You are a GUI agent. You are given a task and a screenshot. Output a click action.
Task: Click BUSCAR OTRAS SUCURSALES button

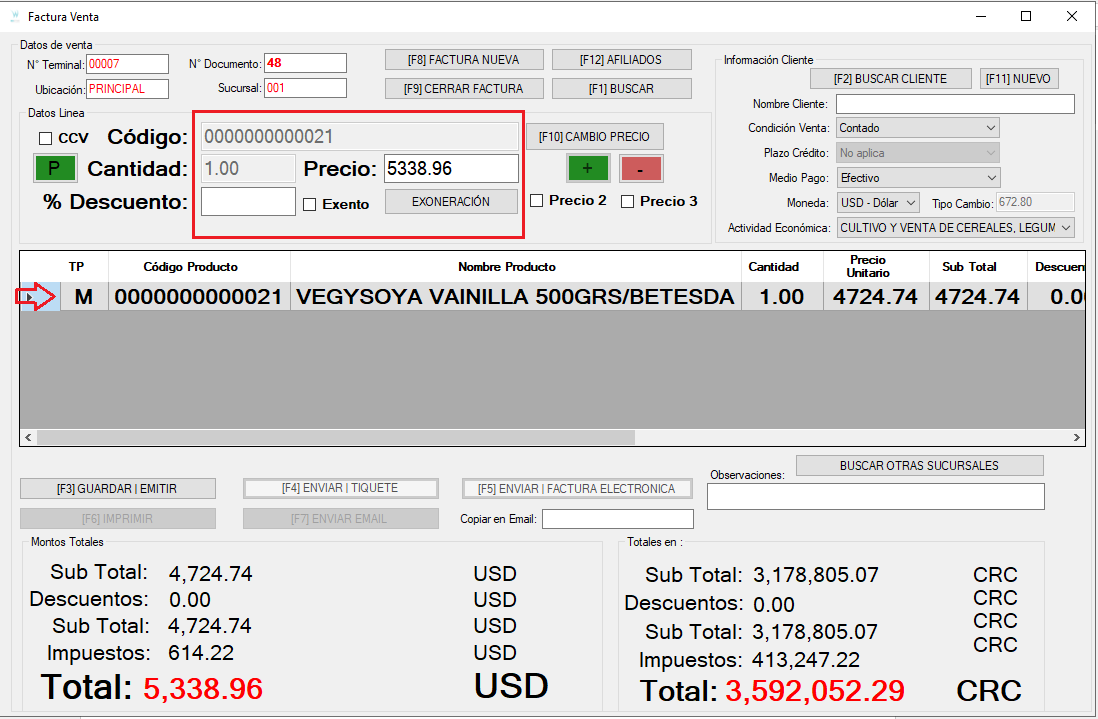pos(919,466)
